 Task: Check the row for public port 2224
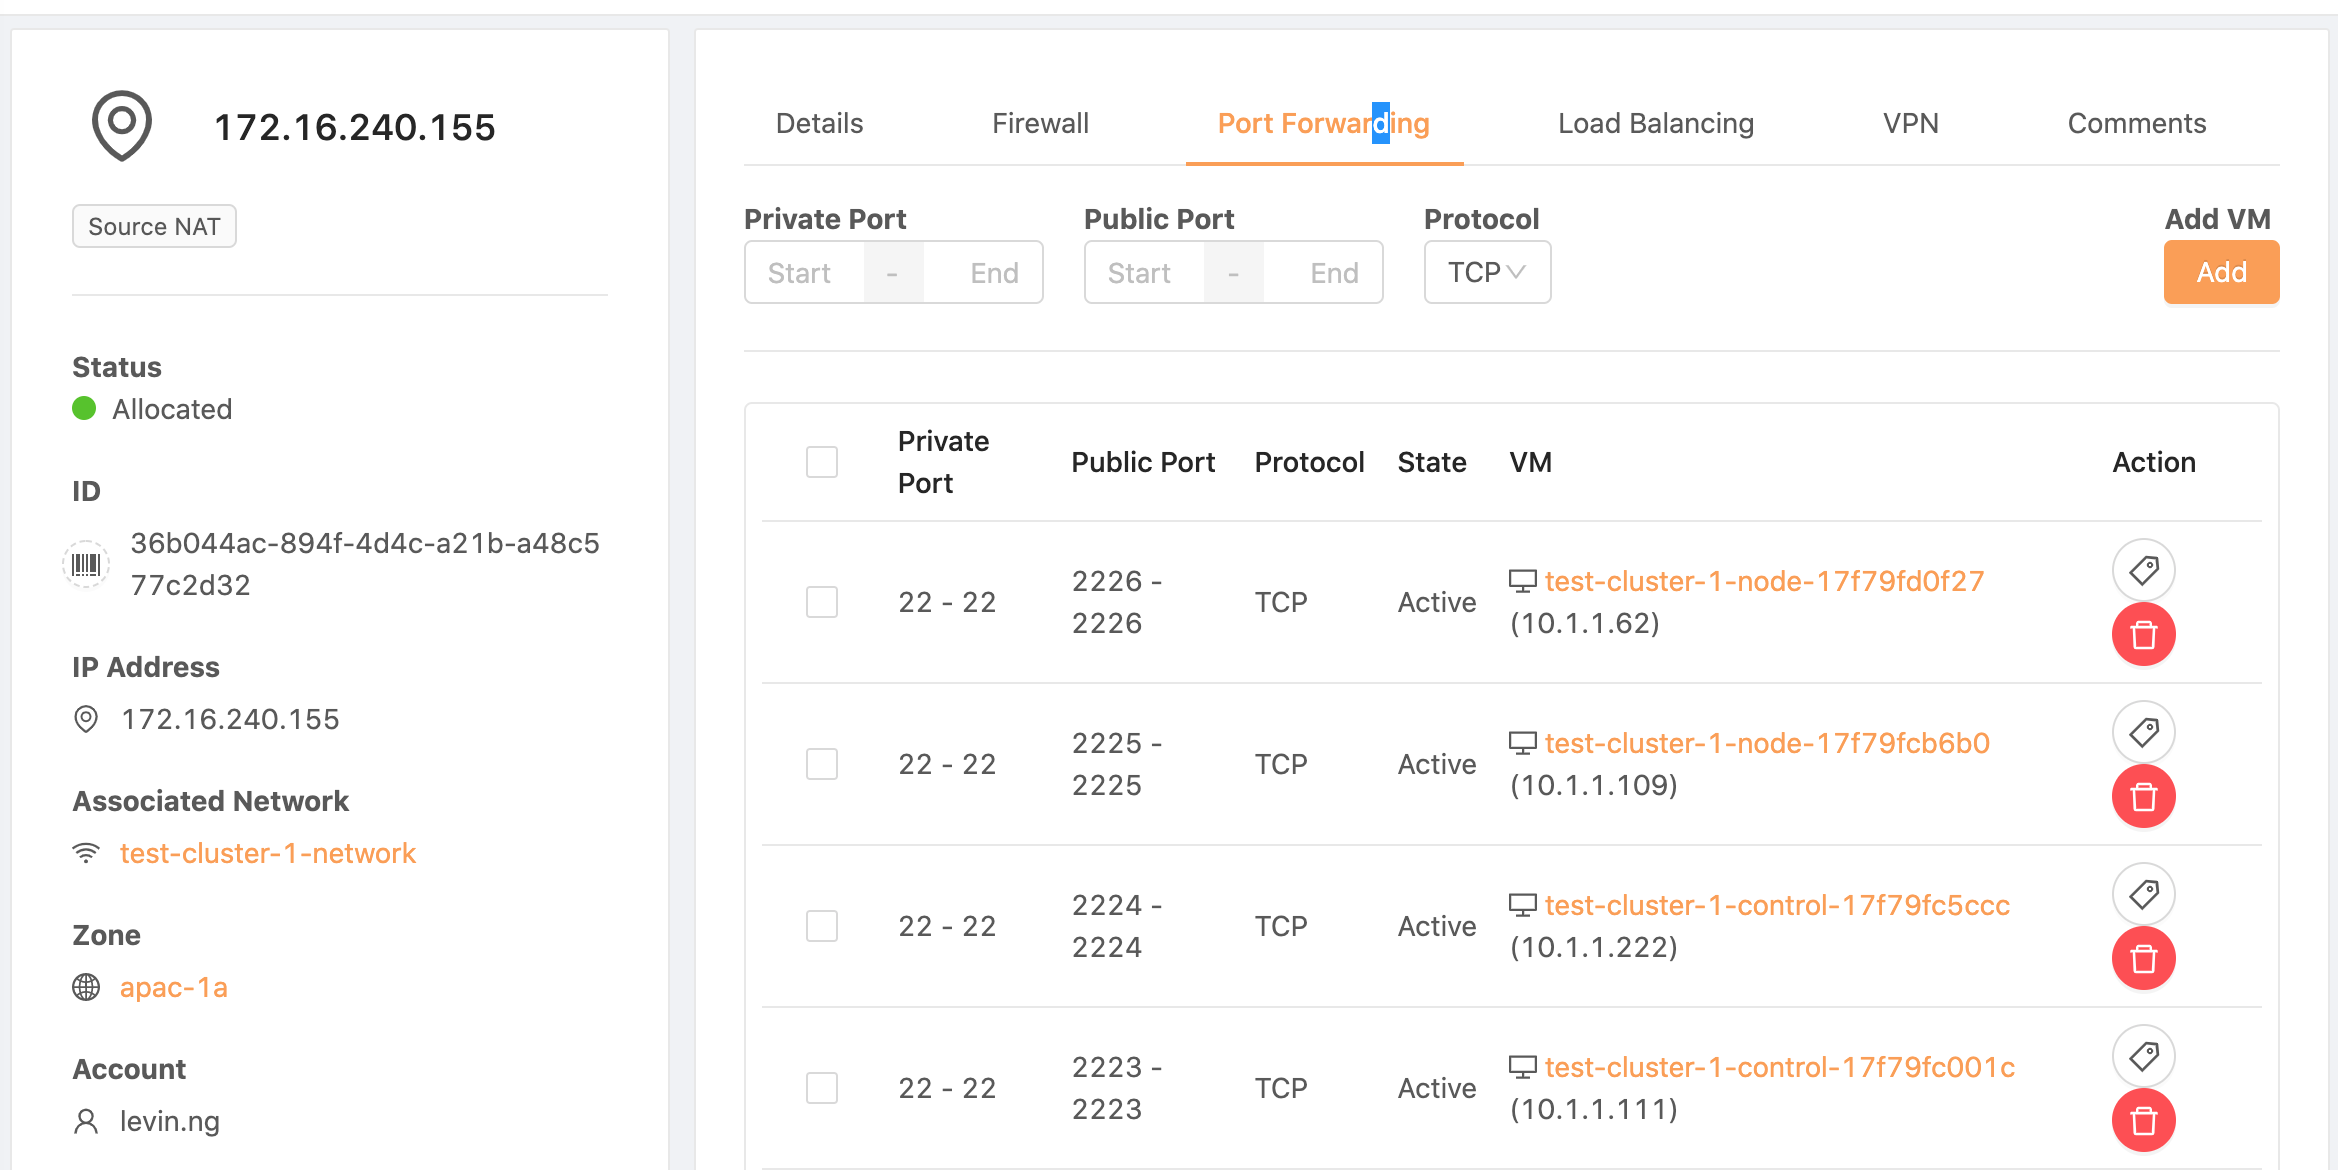click(x=822, y=926)
